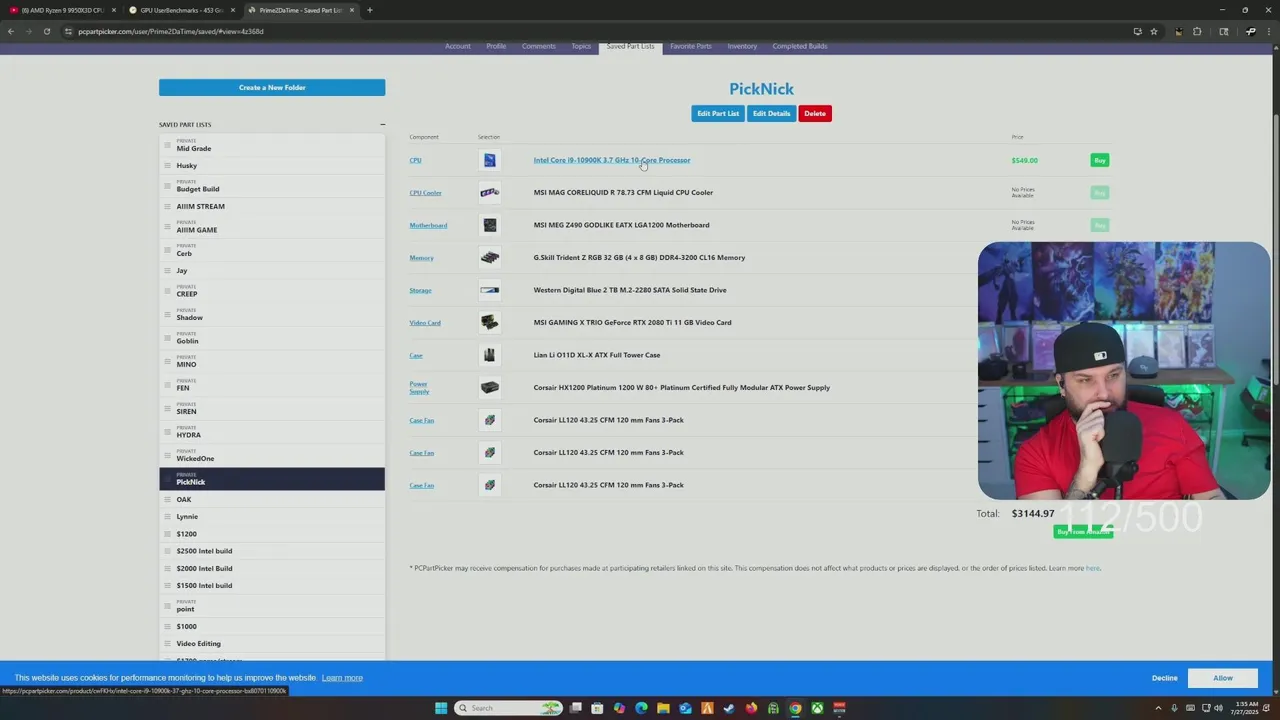Open the Intel Core i9-10900K product link
Viewport: 1280px width, 720px height.
pyautogui.click(x=612, y=160)
